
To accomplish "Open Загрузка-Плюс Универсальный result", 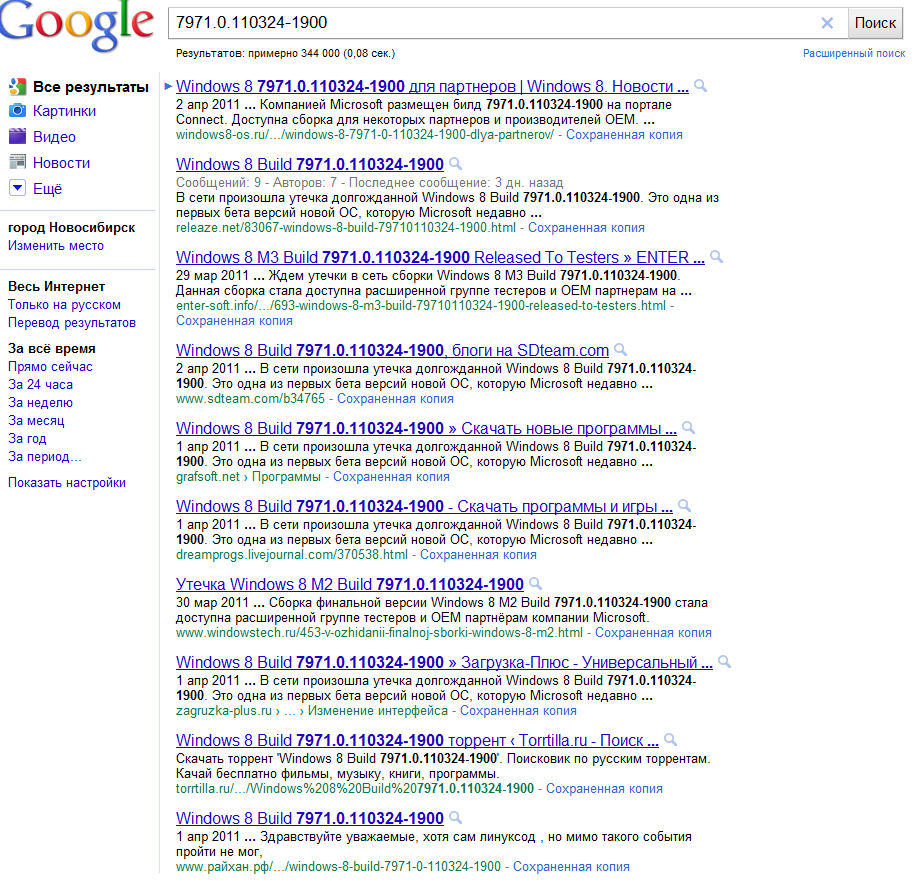I will [444, 662].
